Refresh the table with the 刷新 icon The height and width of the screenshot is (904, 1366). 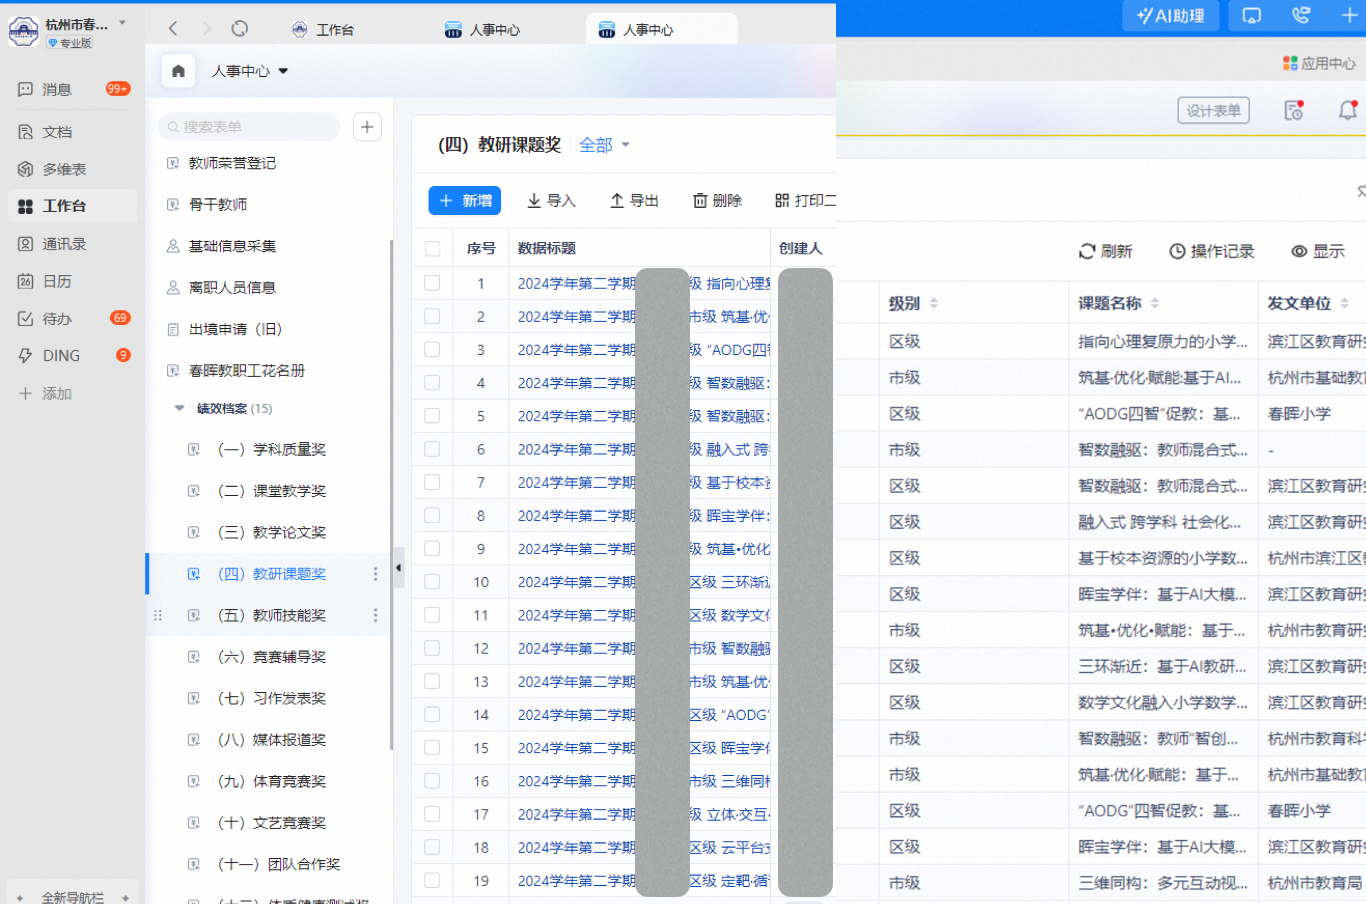[x=1106, y=251]
